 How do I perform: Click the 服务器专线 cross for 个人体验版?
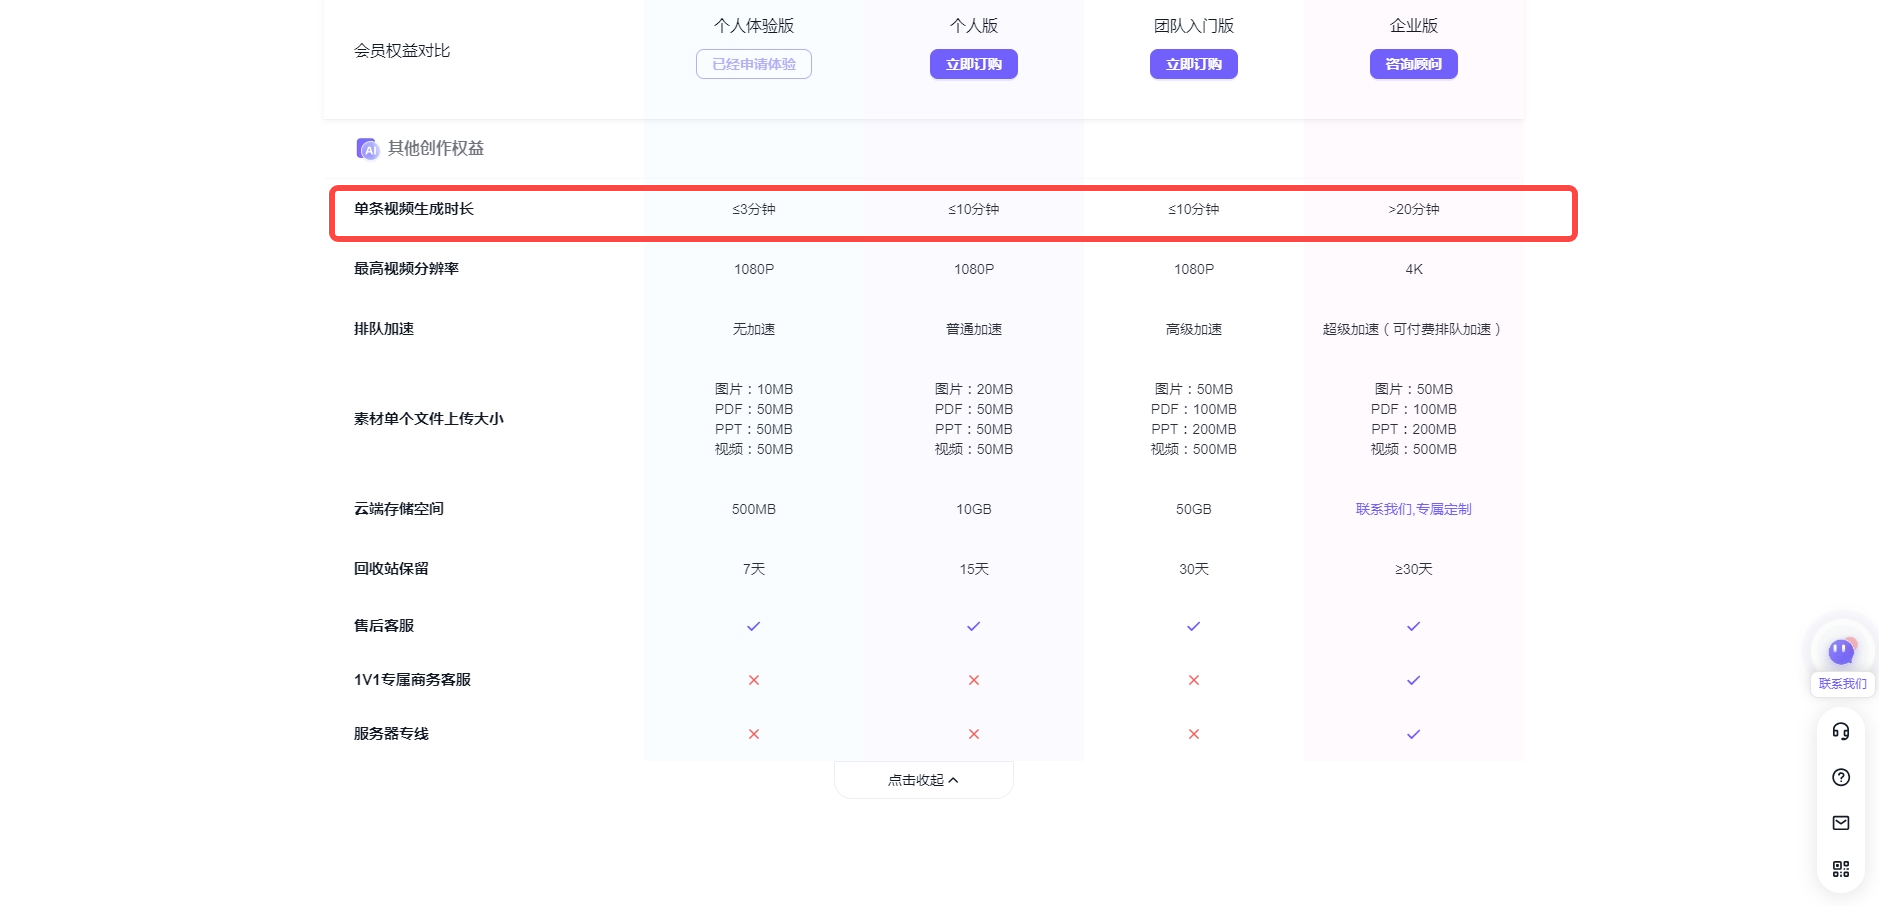754,734
